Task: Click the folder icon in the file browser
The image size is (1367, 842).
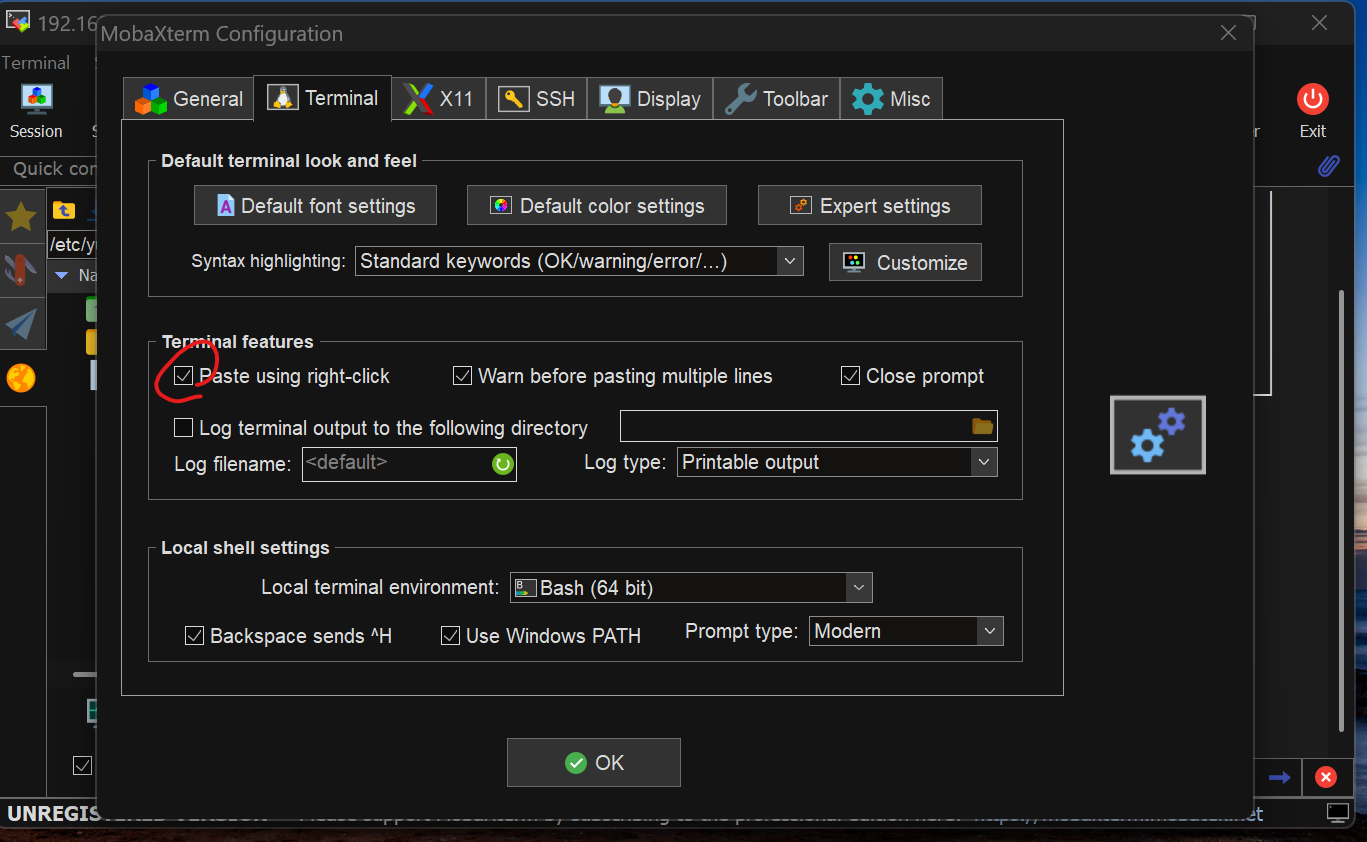Action: [x=64, y=210]
